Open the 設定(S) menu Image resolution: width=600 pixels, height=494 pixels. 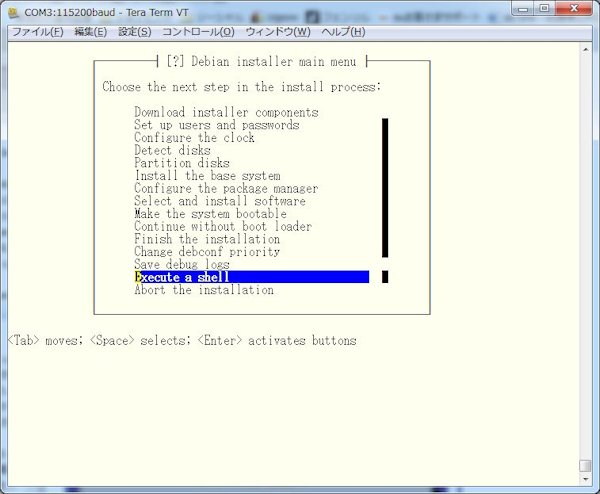coord(135,32)
